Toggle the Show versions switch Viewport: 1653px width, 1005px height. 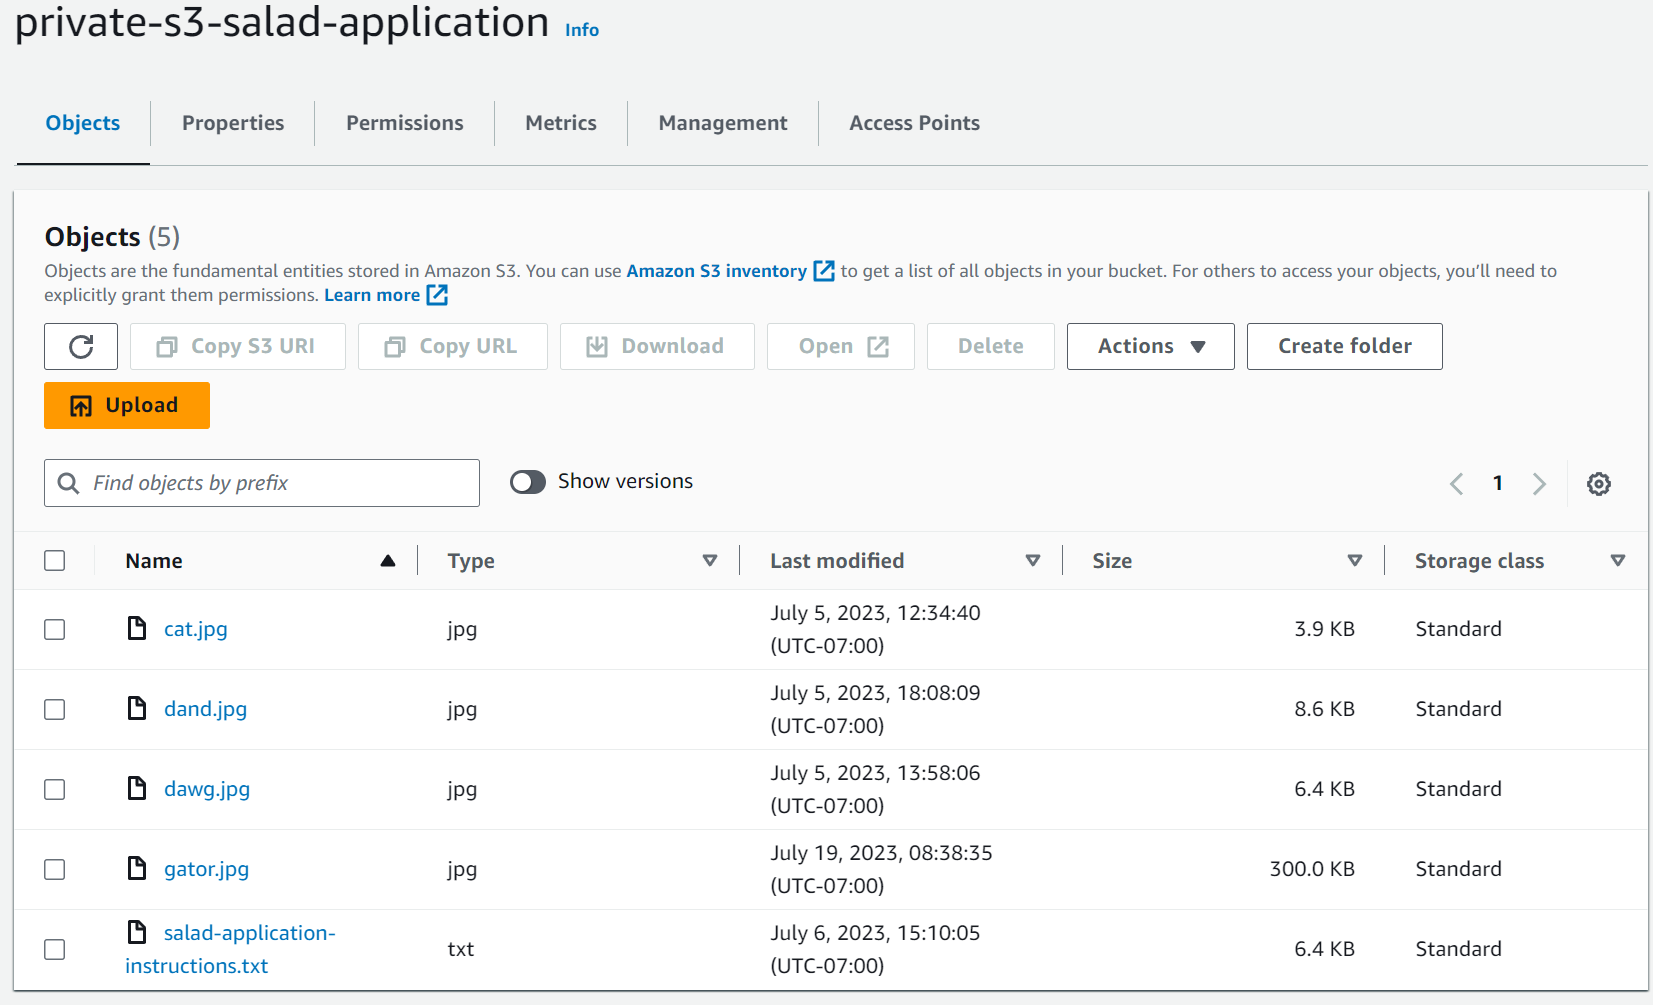528,482
